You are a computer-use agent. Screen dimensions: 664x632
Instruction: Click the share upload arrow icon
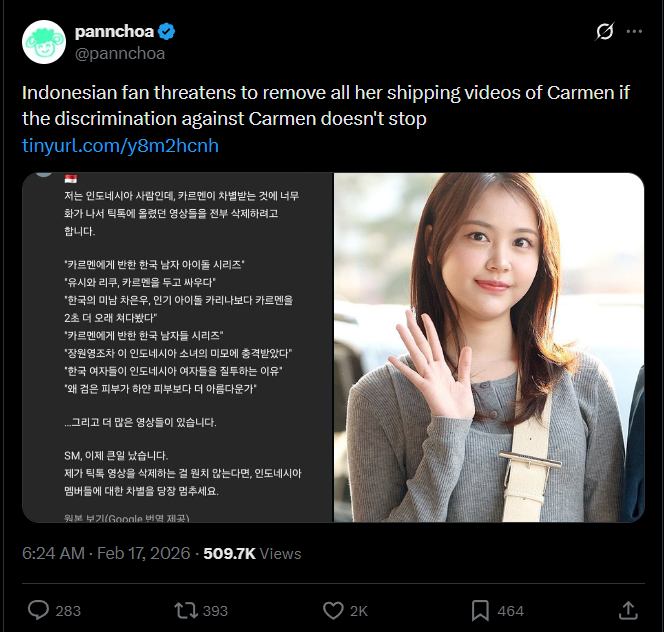coord(628,610)
